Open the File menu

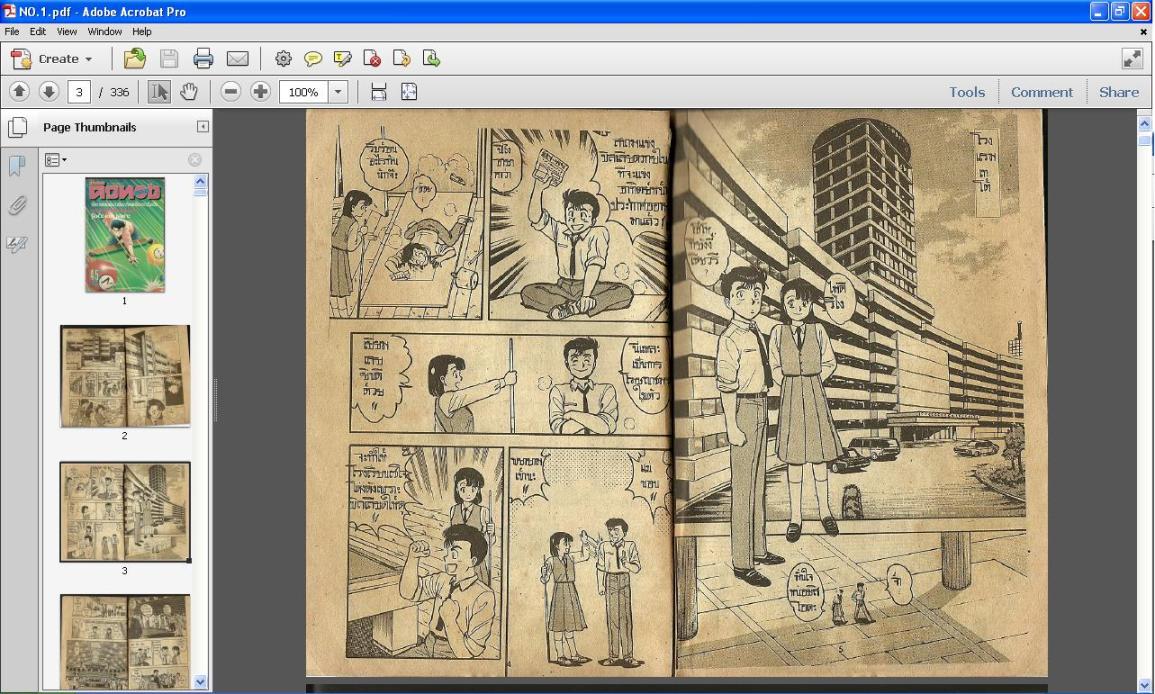pos(12,32)
